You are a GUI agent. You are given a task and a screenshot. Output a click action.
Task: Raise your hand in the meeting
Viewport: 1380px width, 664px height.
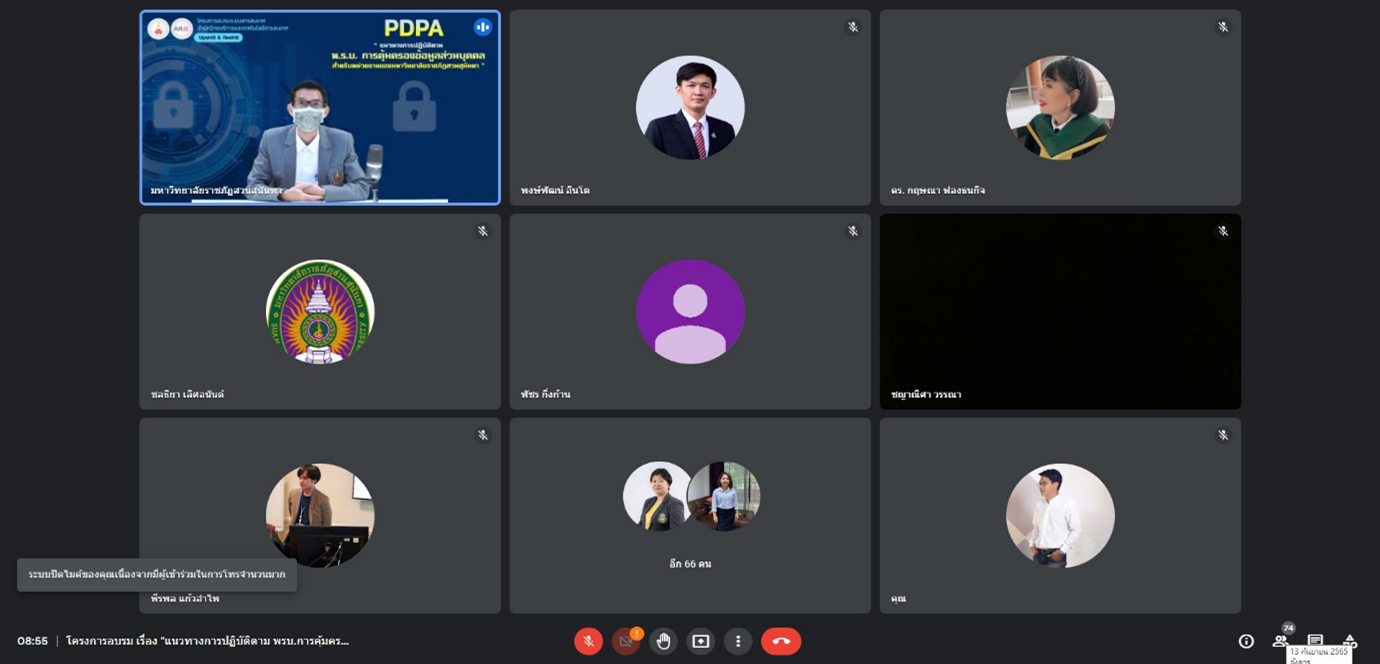(663, 641)
